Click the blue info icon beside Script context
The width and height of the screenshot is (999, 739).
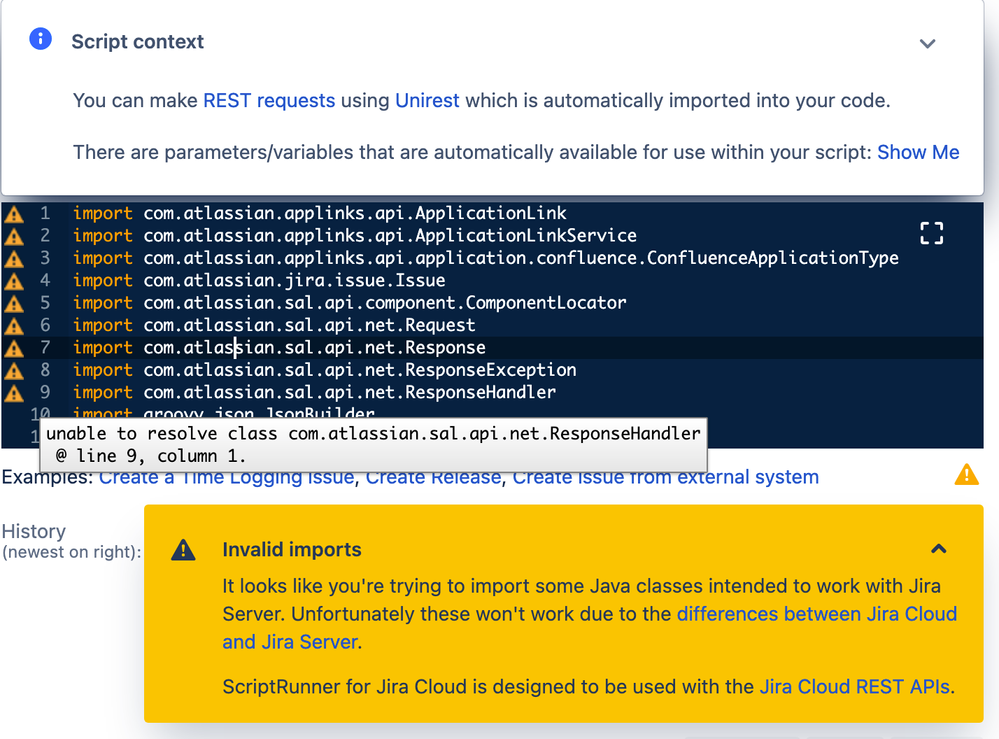(40, 39)
